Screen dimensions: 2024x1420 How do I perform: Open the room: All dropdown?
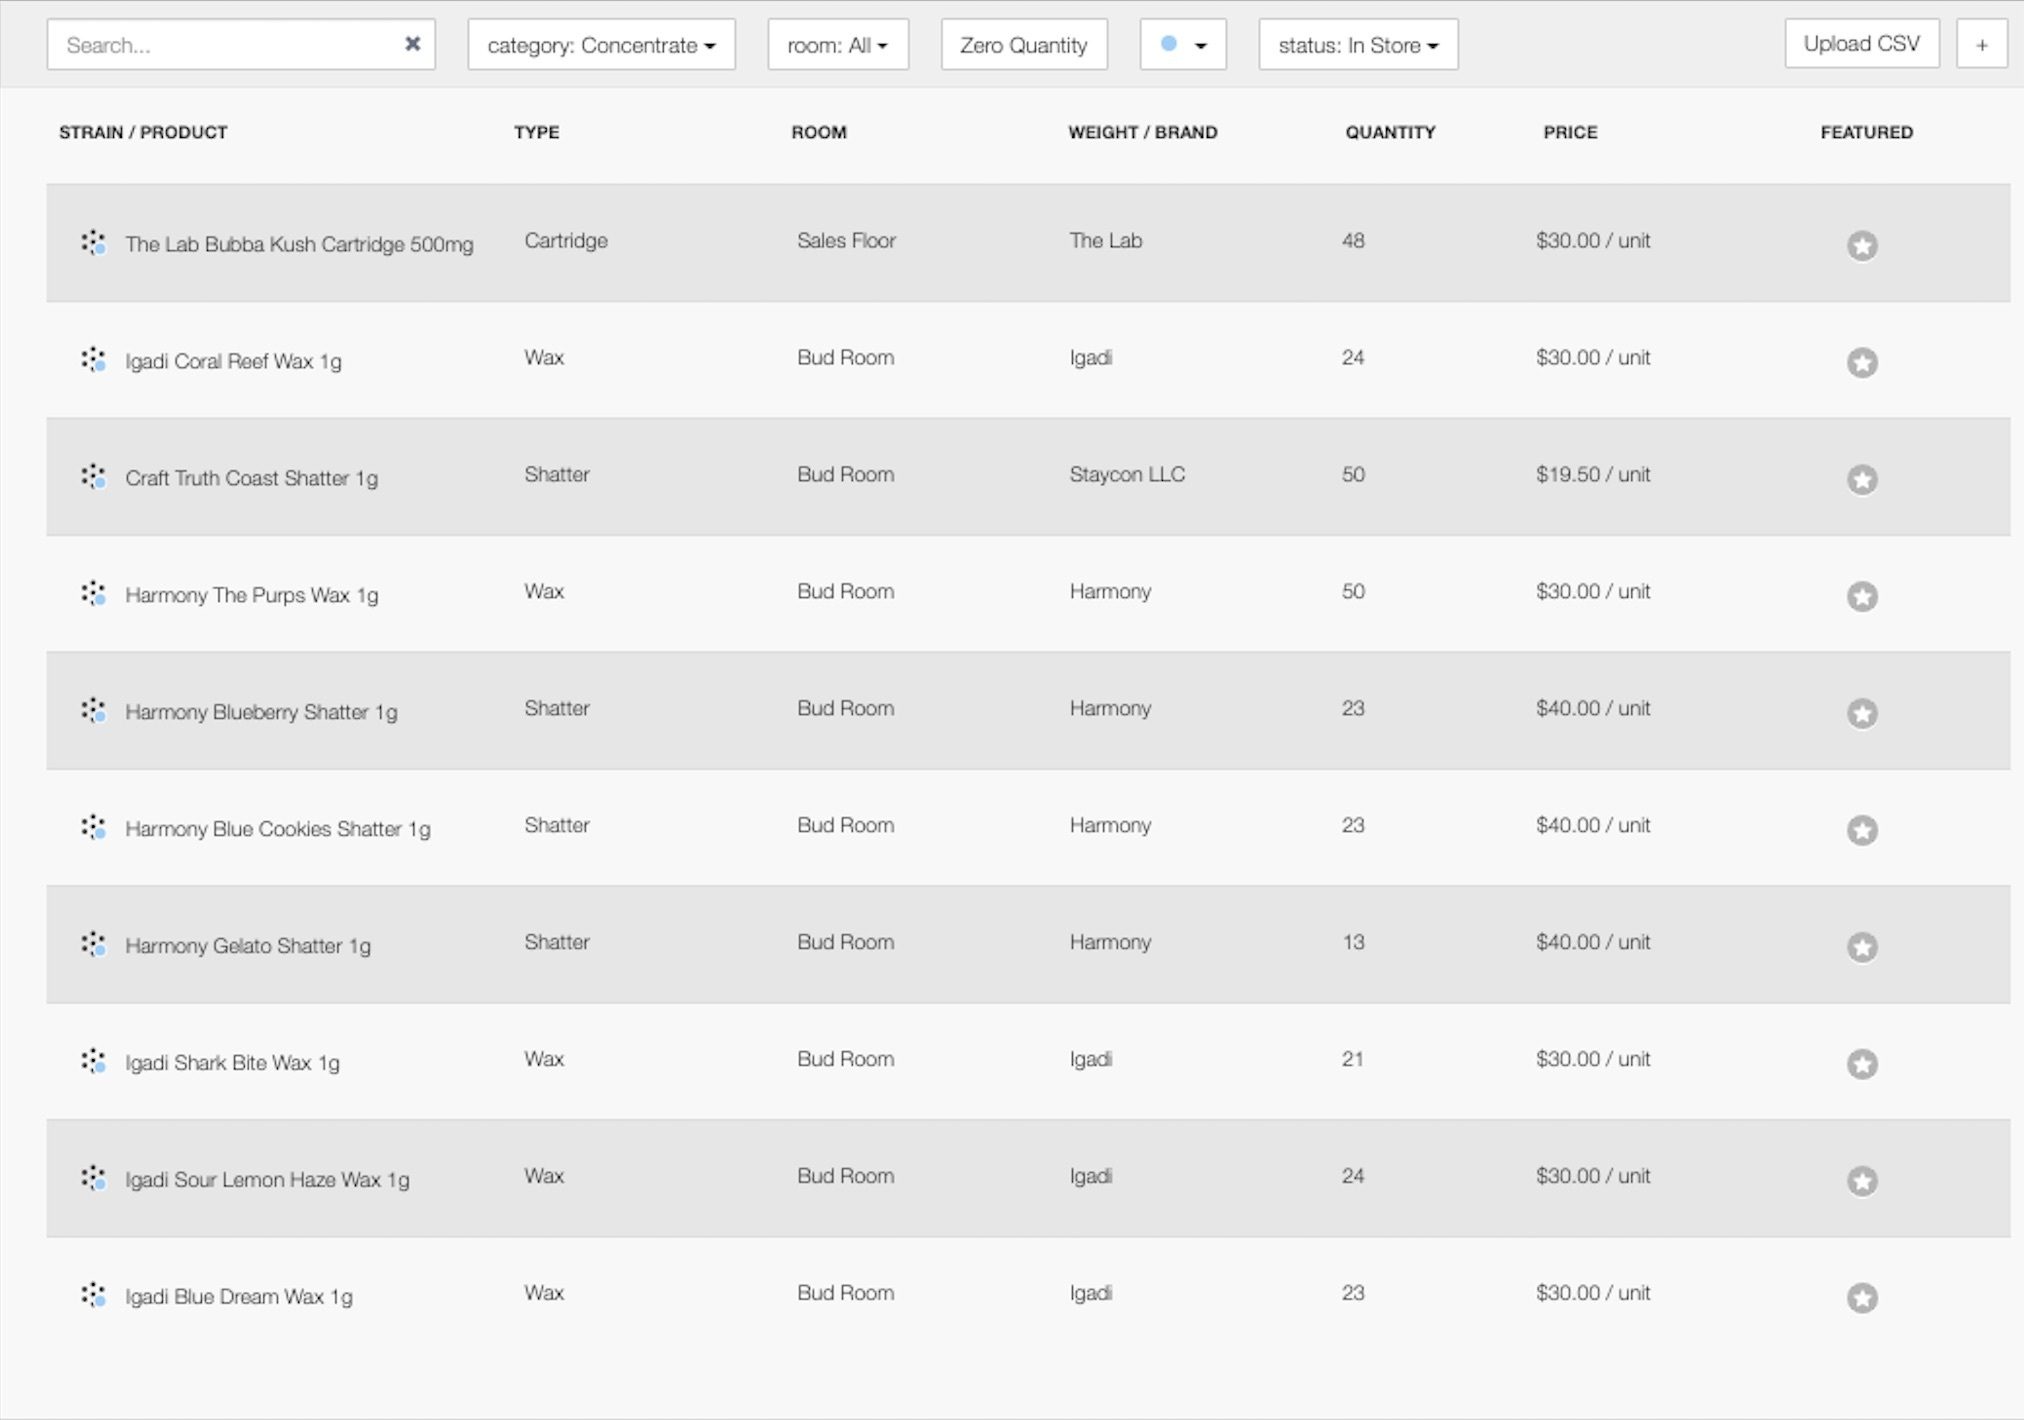tap(837, 45)
